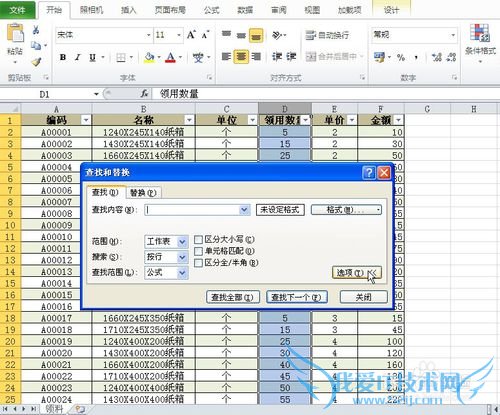Switch to the 插入 ribbon tab
The width and height of the screenshot is (500, 415).
click(129, 10)
